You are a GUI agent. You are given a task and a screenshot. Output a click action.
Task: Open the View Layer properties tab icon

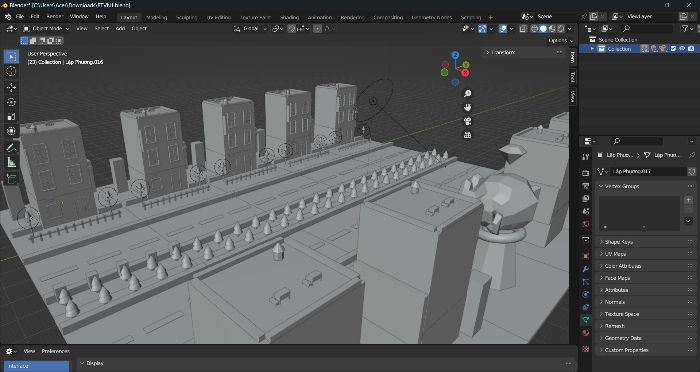tap(586, 198)
